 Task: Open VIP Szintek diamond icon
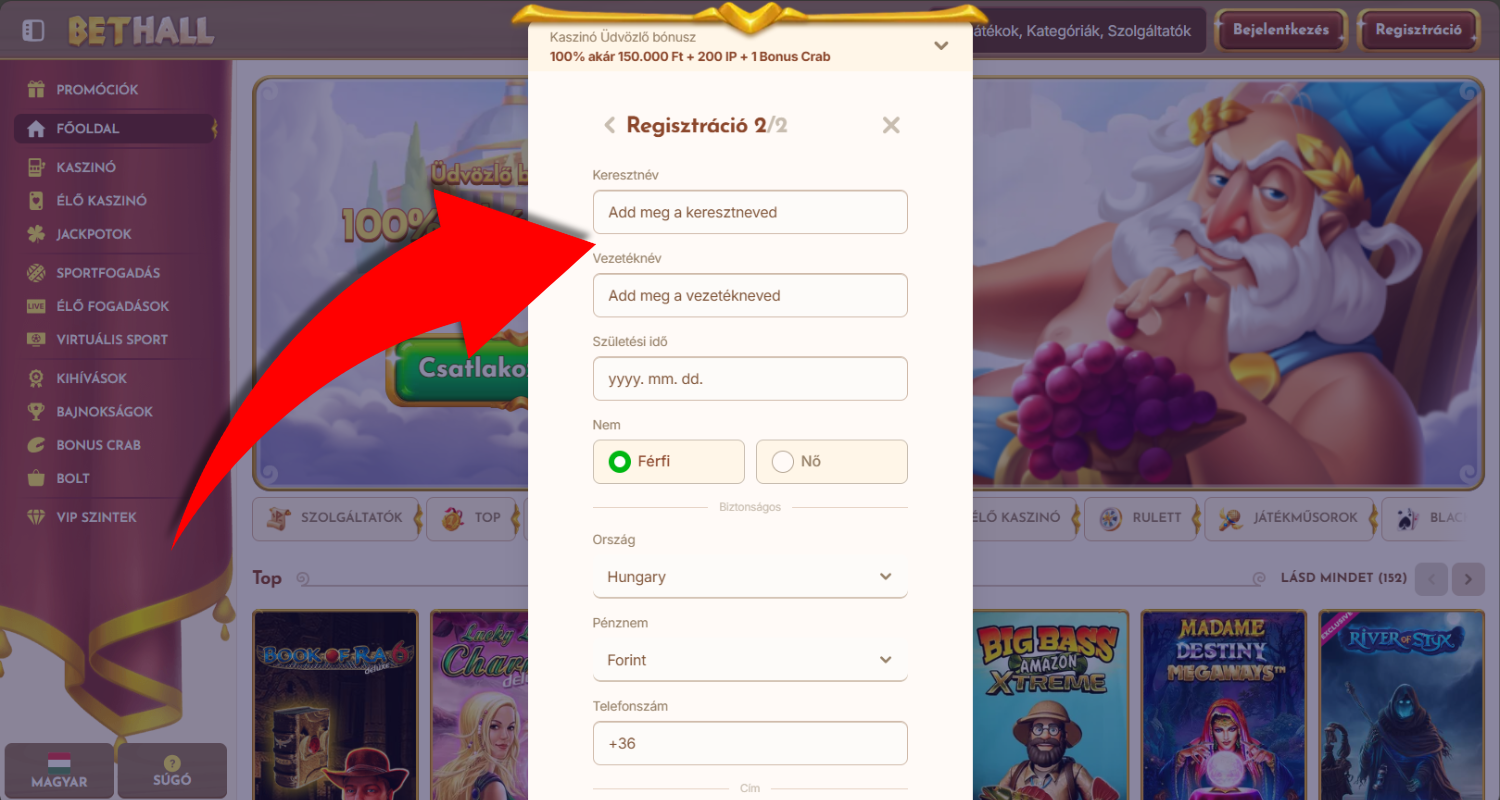36,517
